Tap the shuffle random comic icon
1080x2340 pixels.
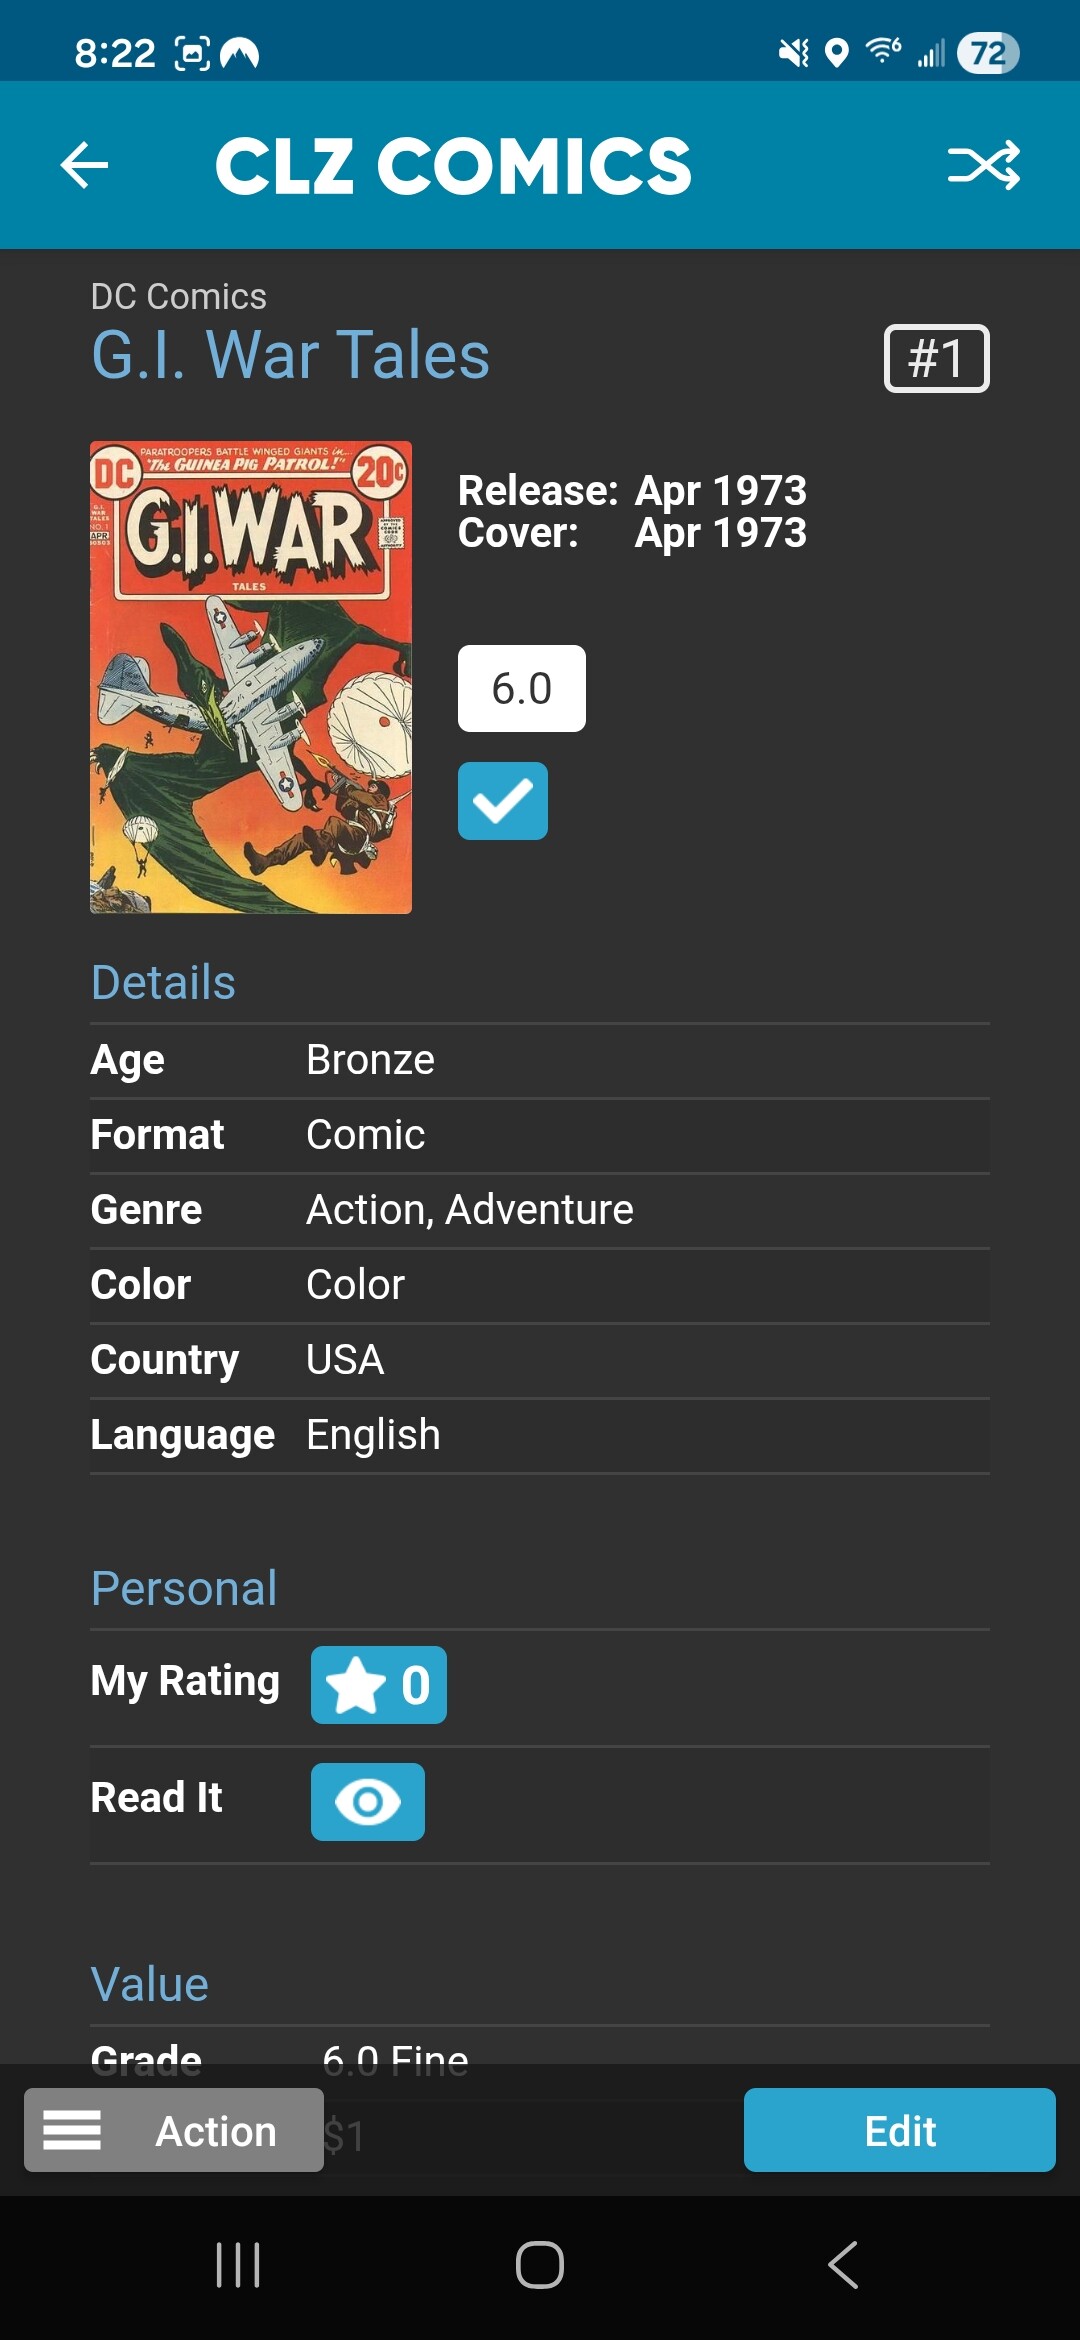[x=984, y=165]
